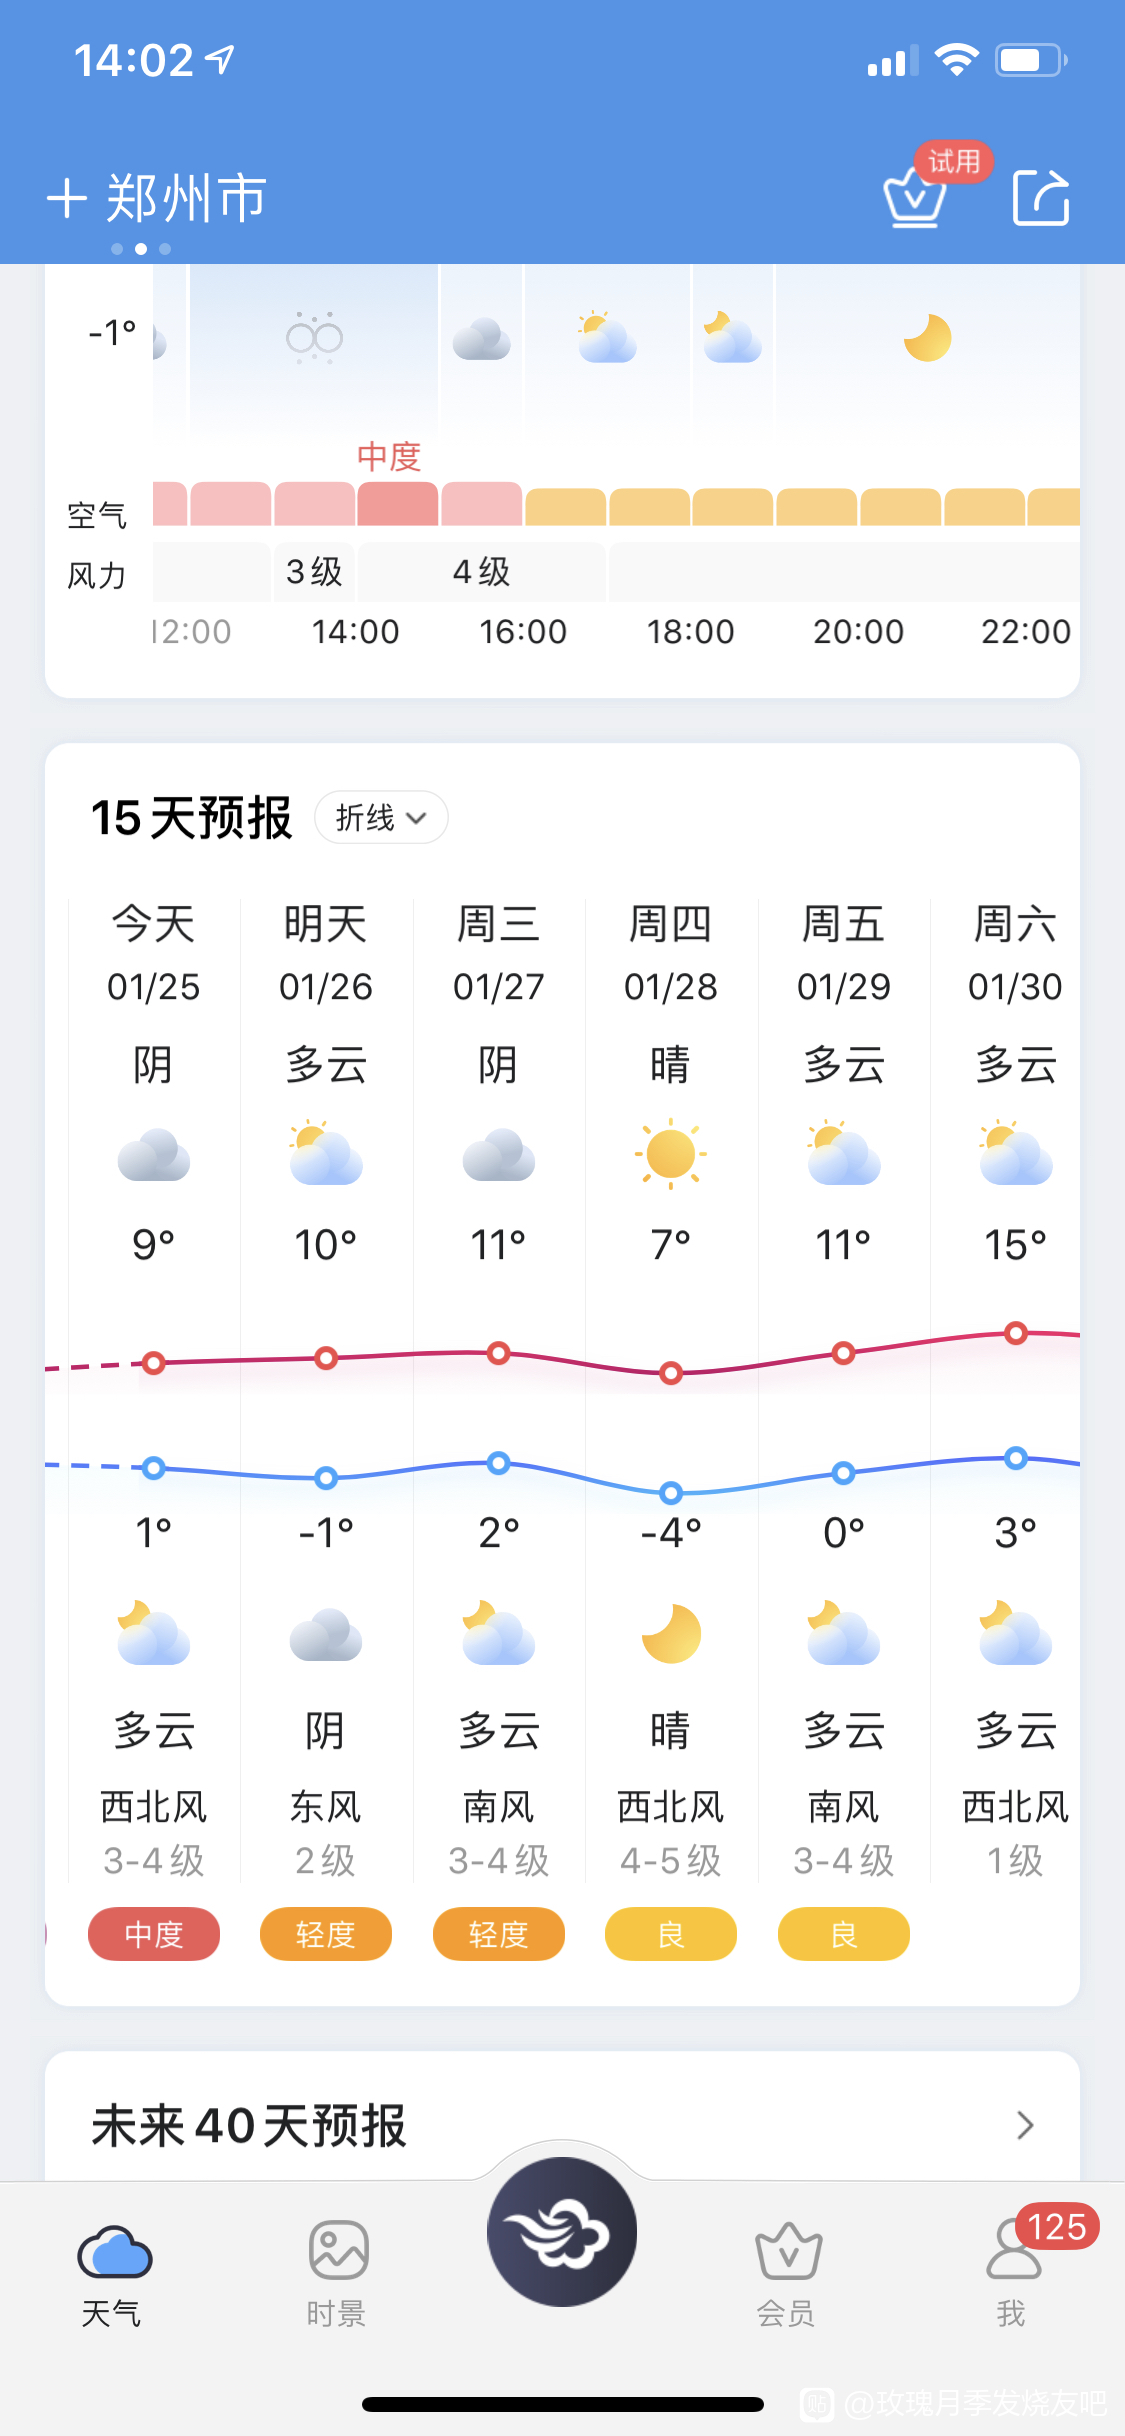Tap the plus icon to add city
Screen dimensions: 1125x2436
[67, 198]
